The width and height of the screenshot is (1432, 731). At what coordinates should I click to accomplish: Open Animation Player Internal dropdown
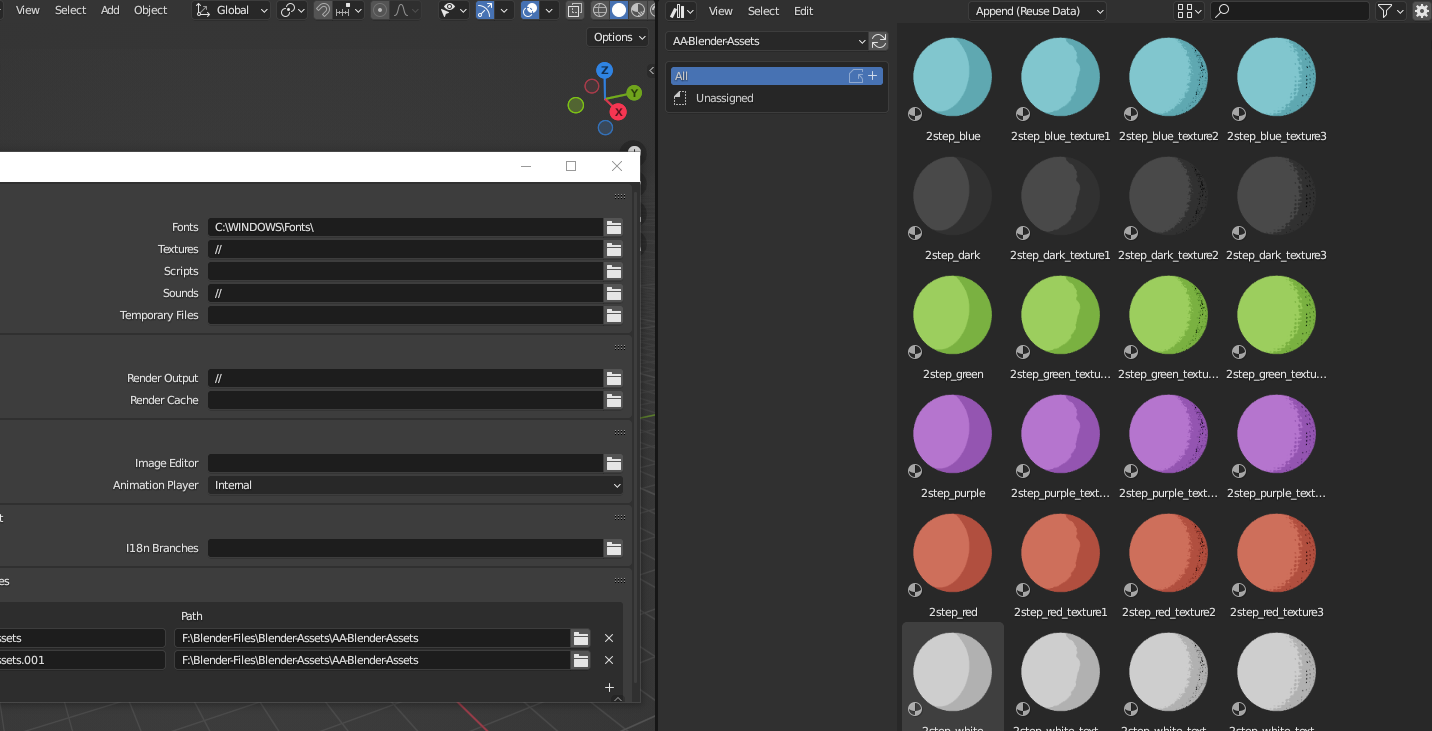tap(416, 485)
